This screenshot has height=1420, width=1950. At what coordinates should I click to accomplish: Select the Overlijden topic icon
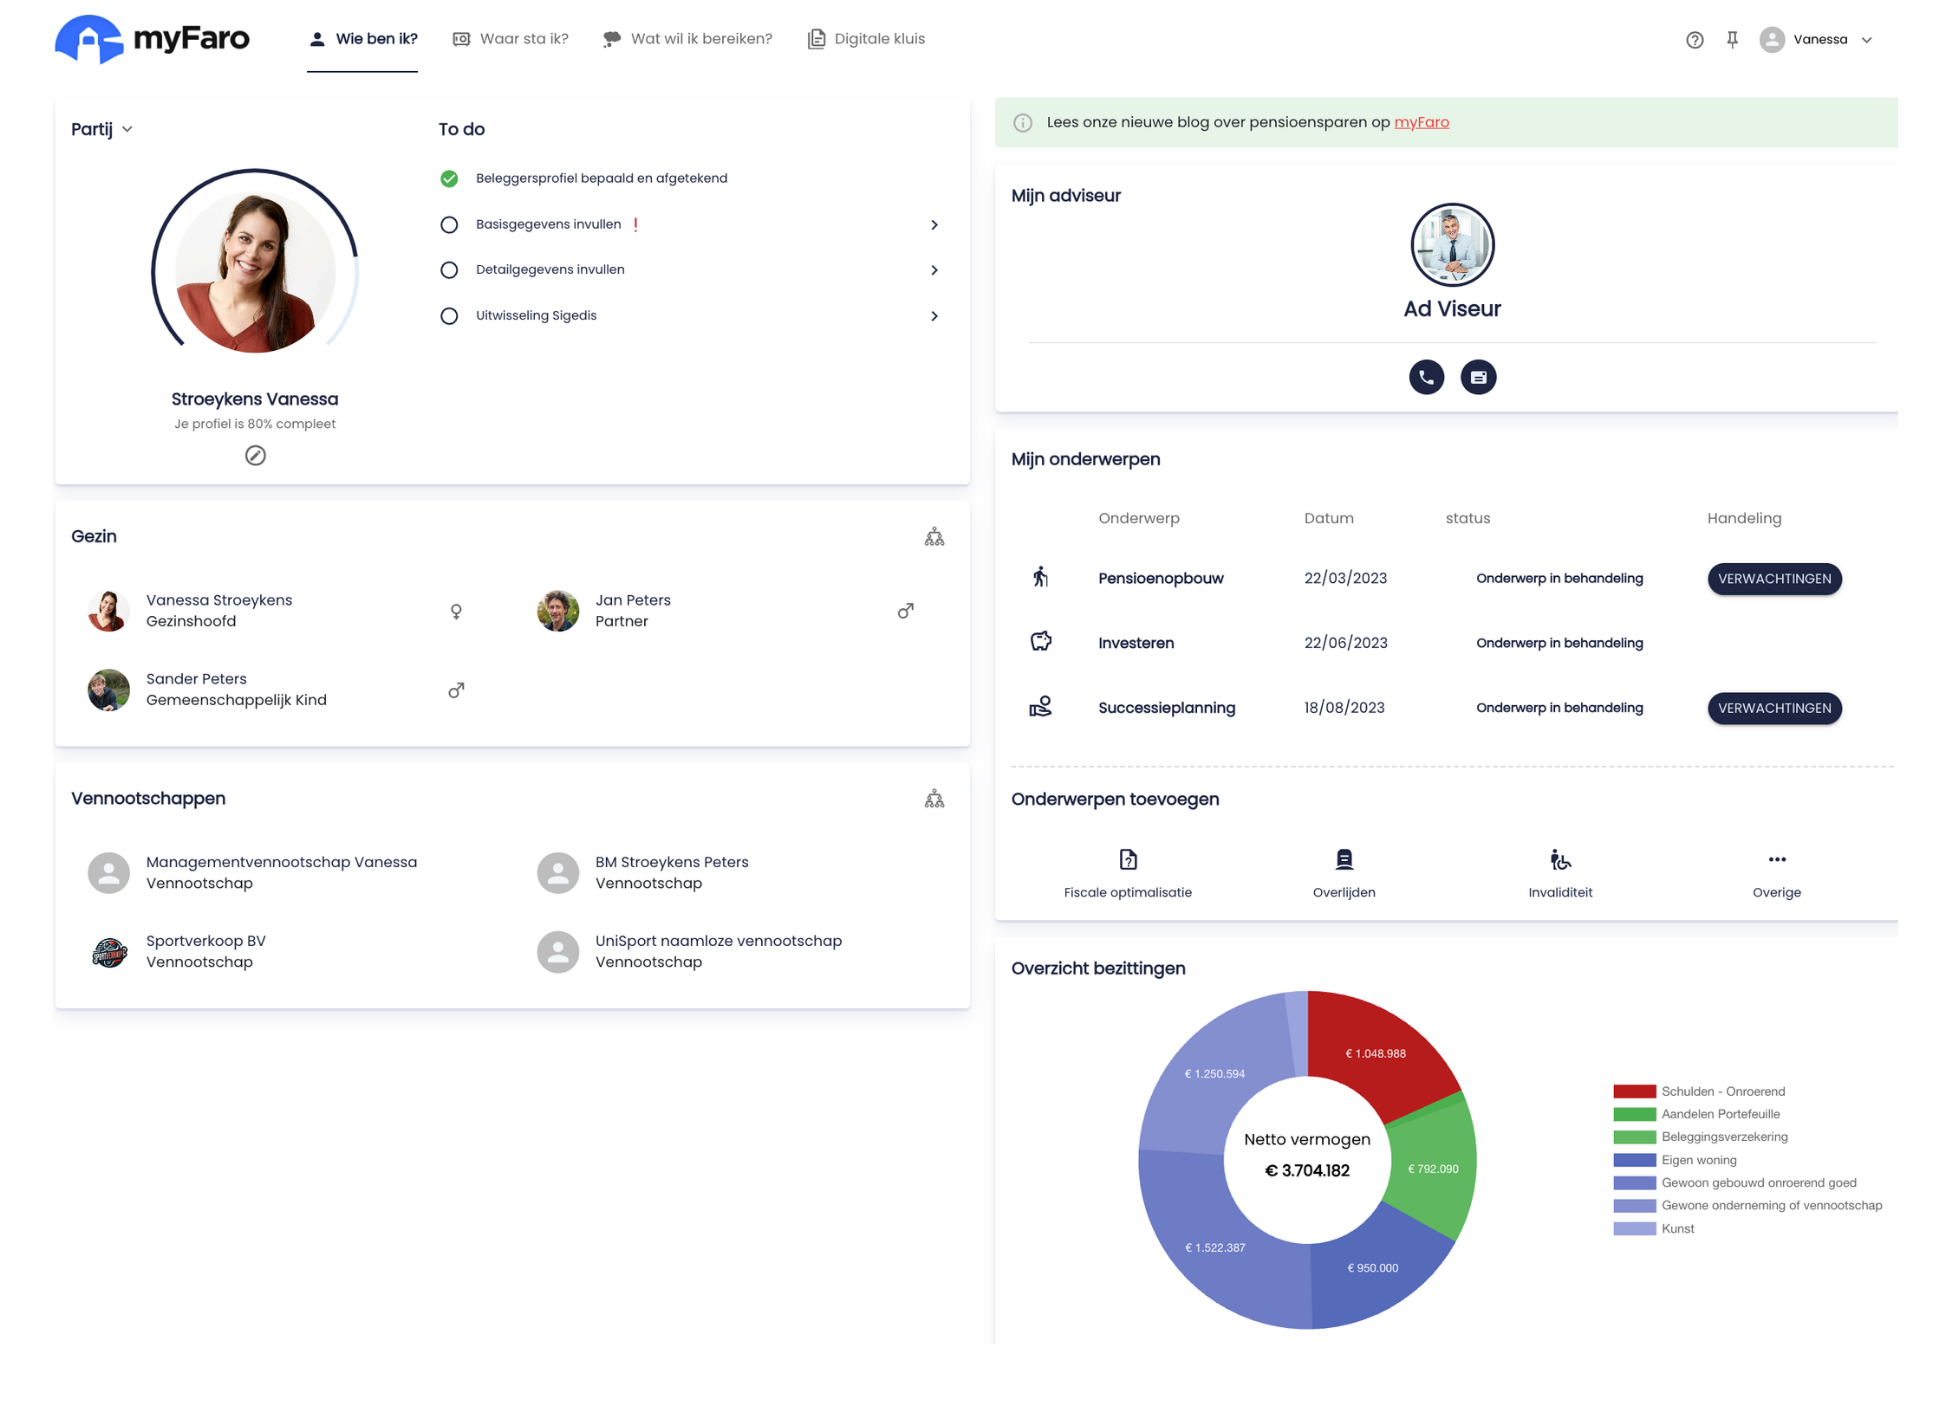pyautogui.click(x=1344, y=859)
